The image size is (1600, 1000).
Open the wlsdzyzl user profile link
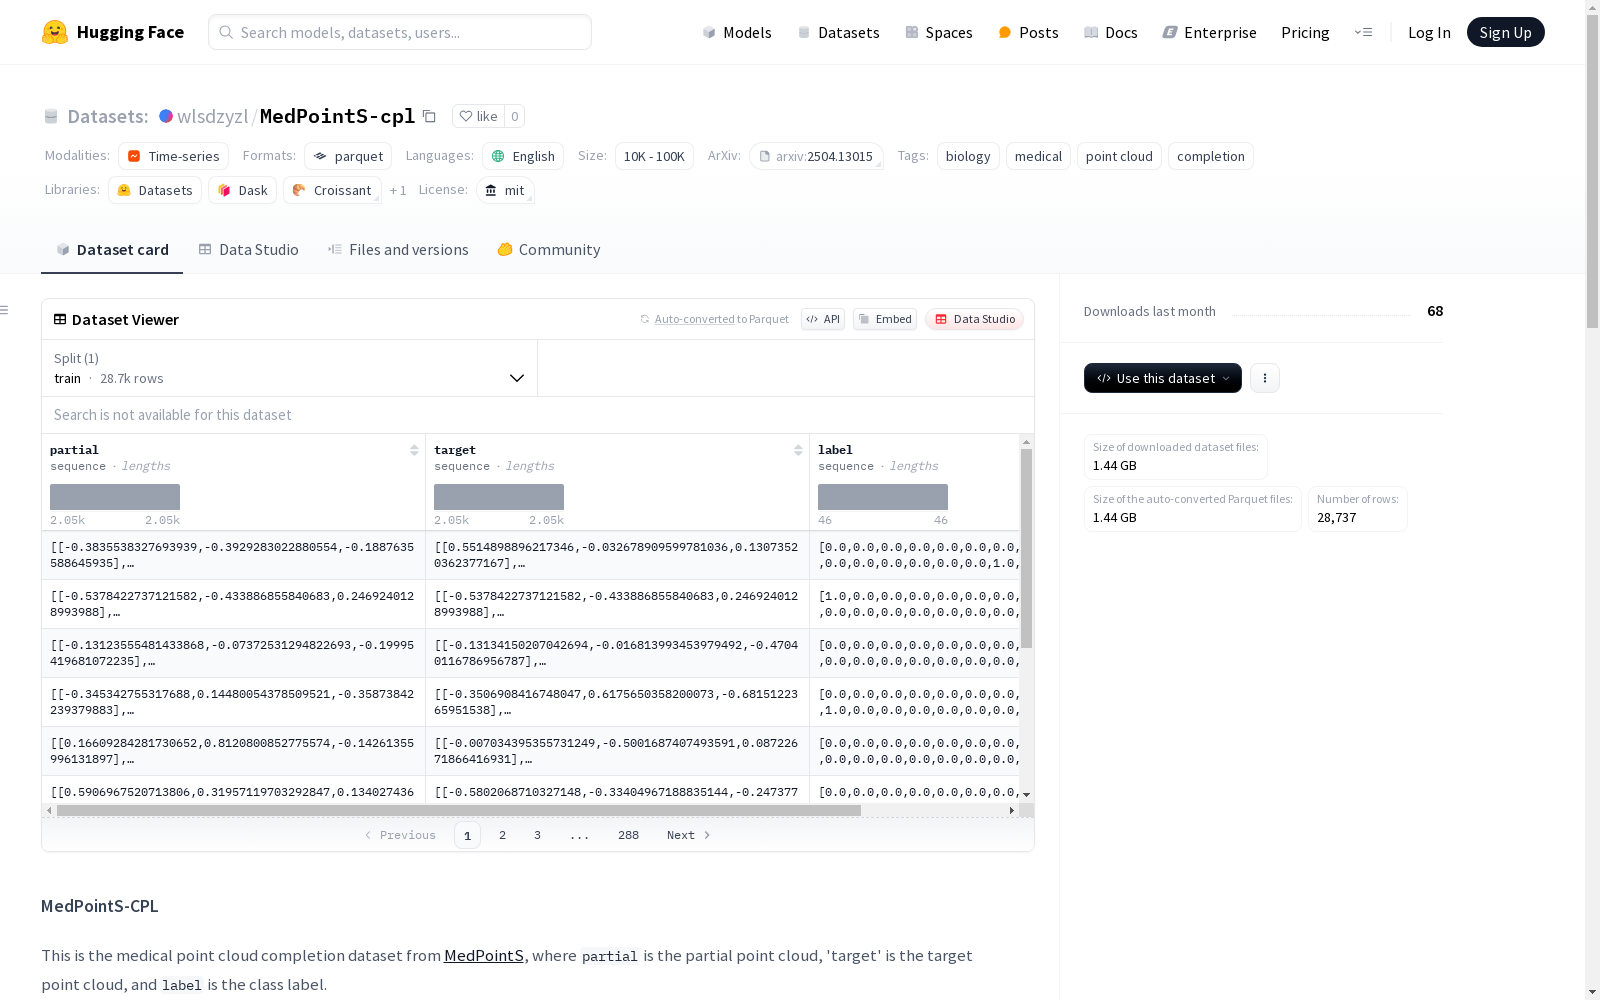[x=212, y=116]
